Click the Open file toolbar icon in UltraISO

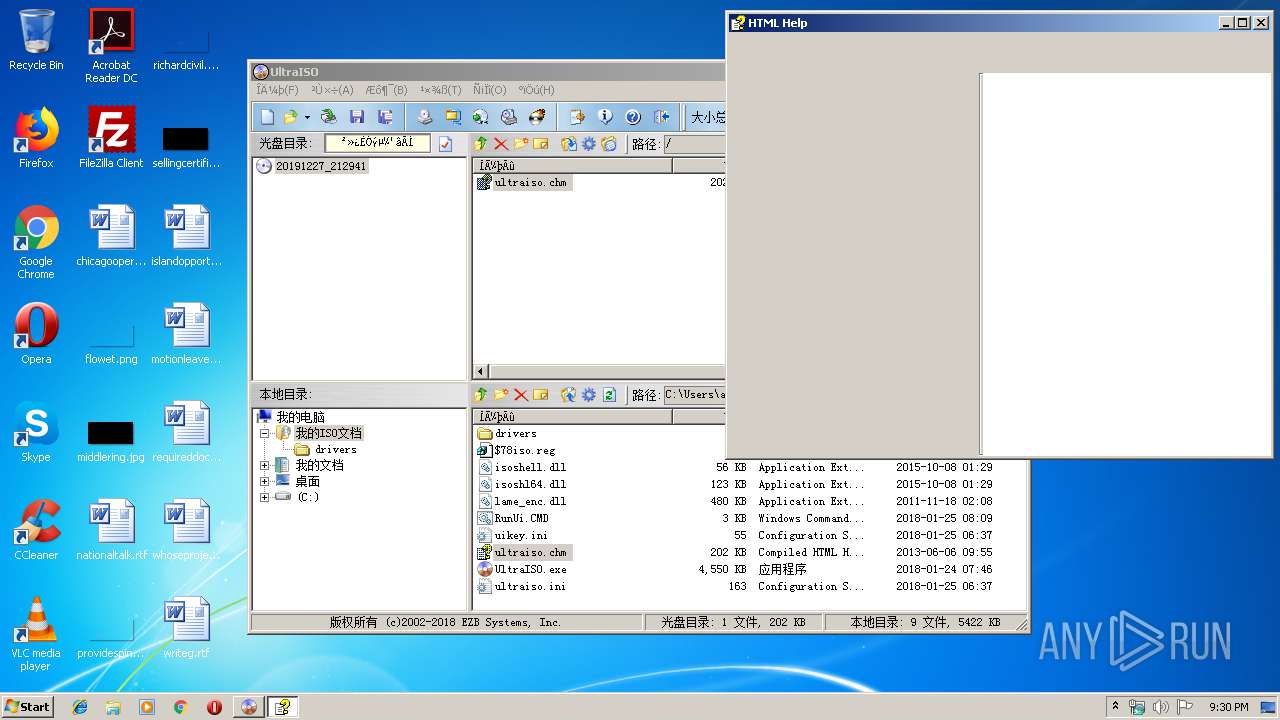point(291,117)
